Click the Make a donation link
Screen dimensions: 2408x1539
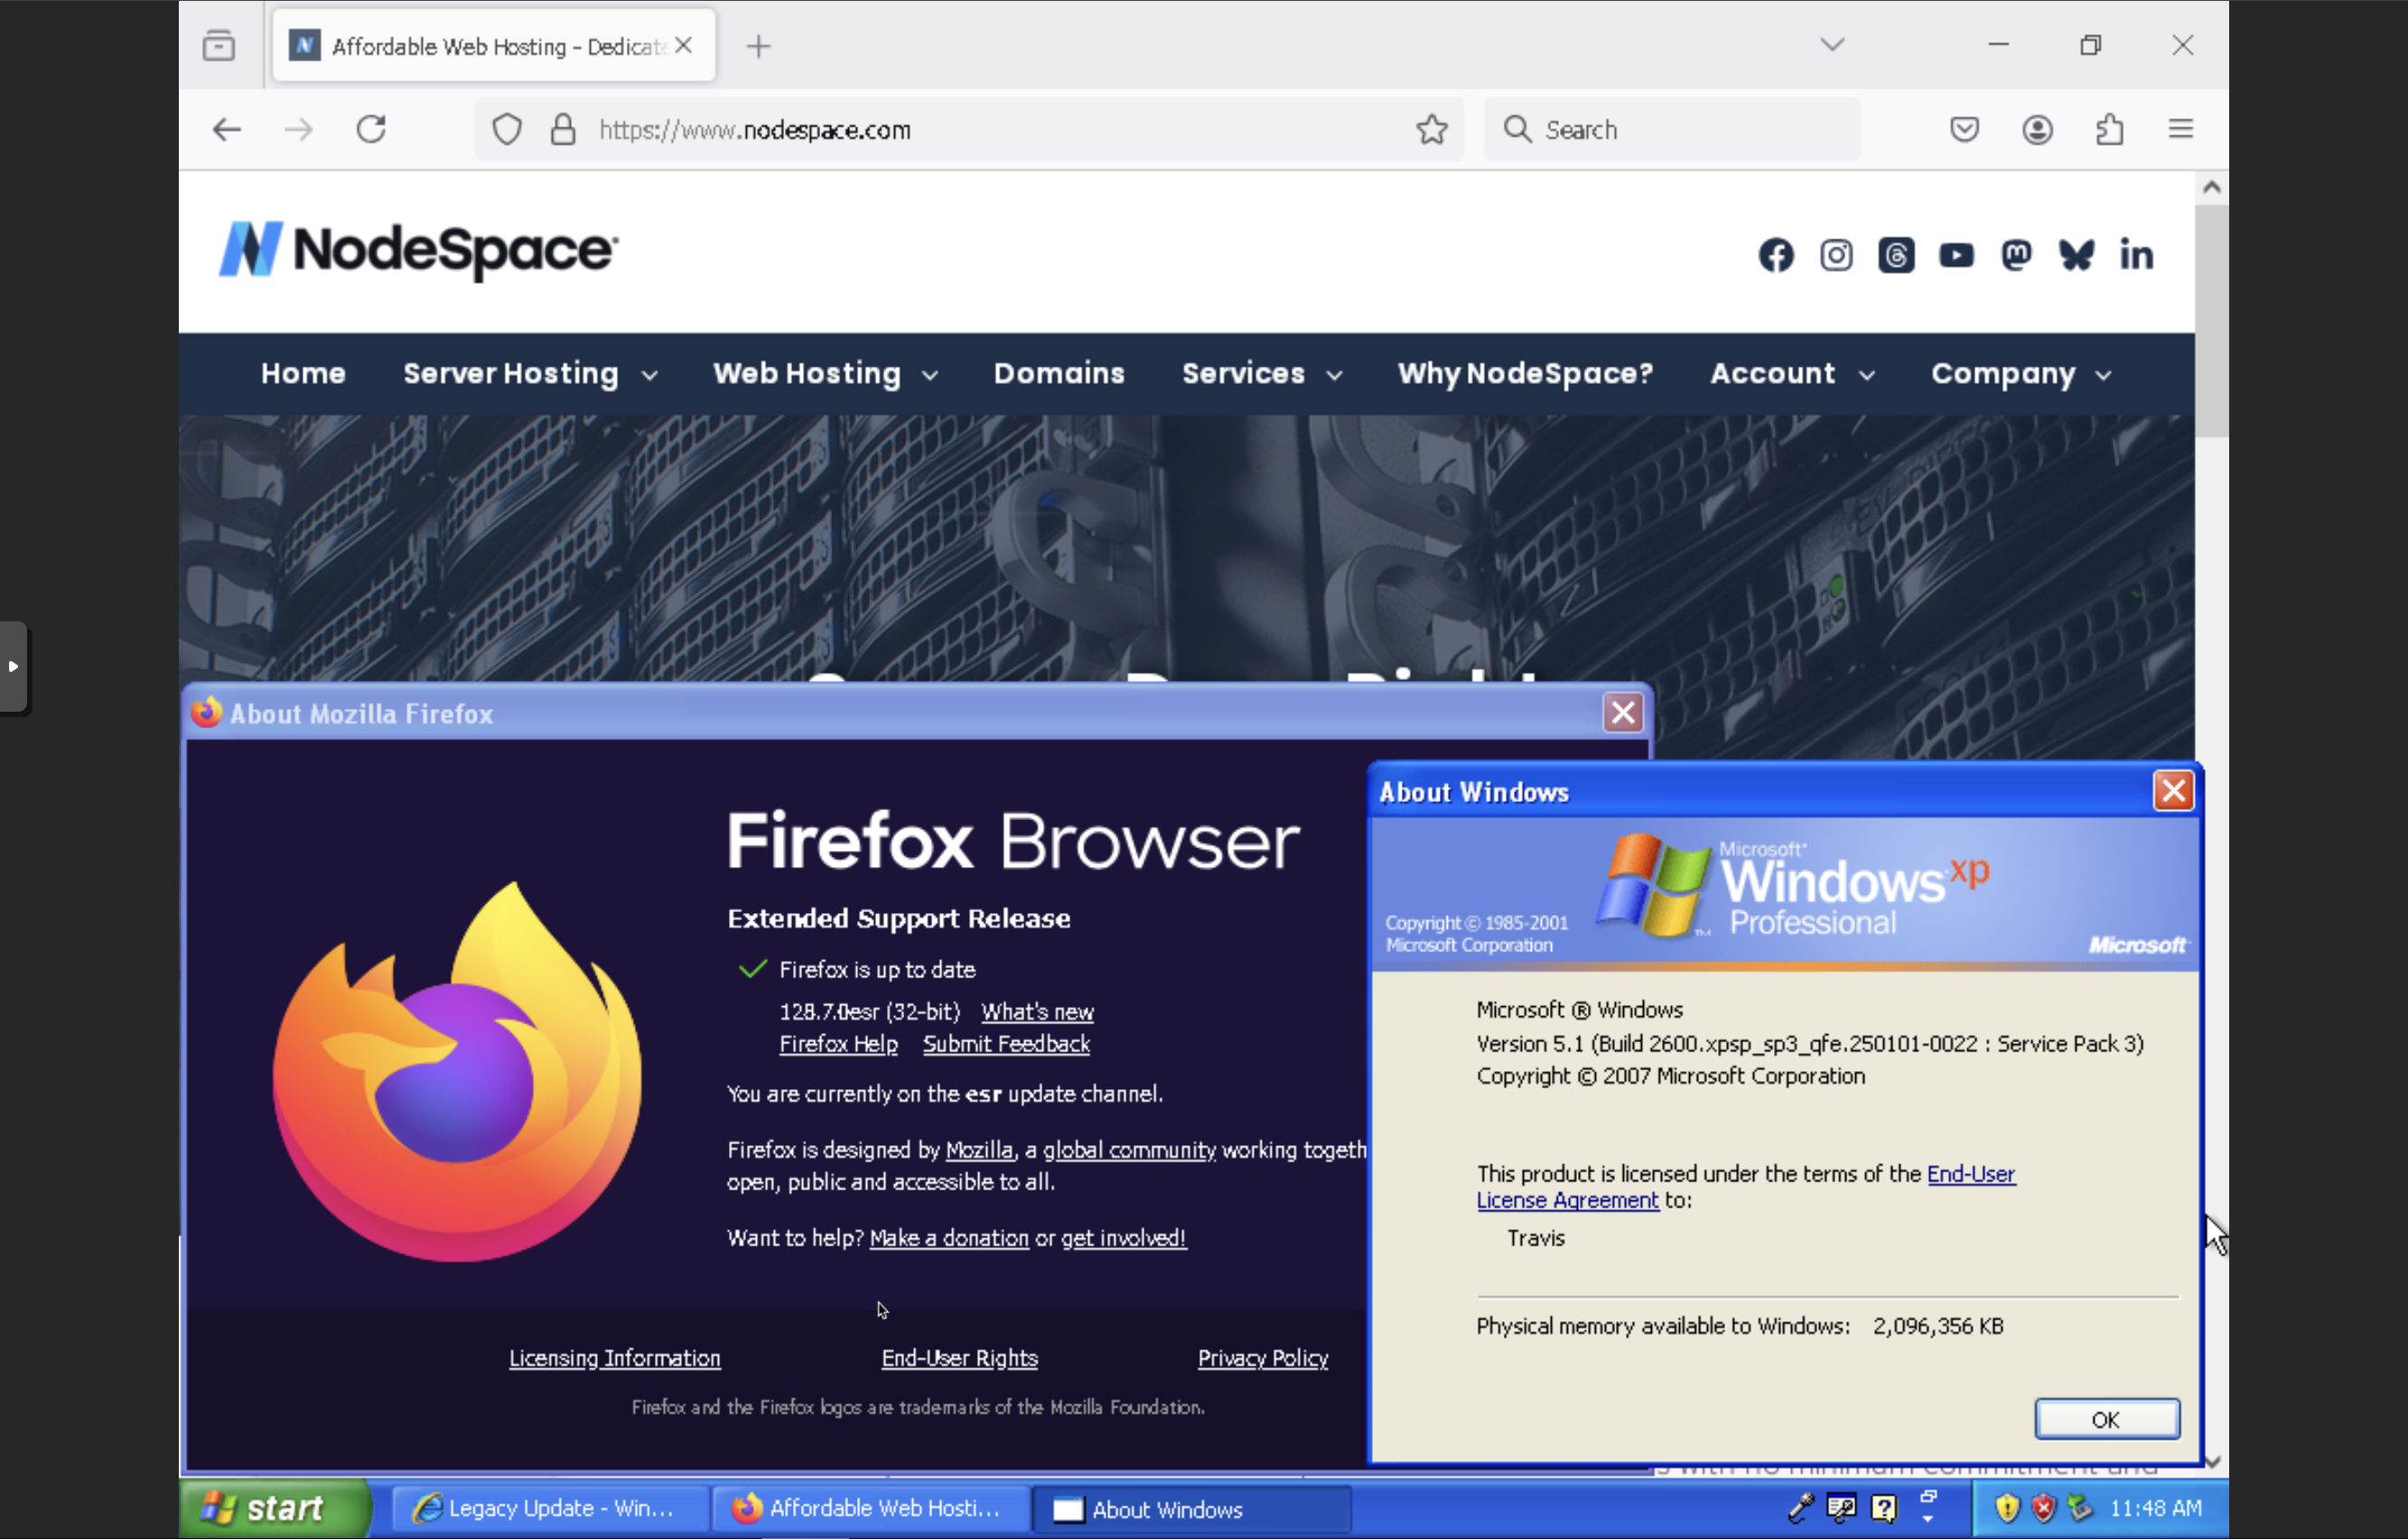click(x=949, y=1238)
